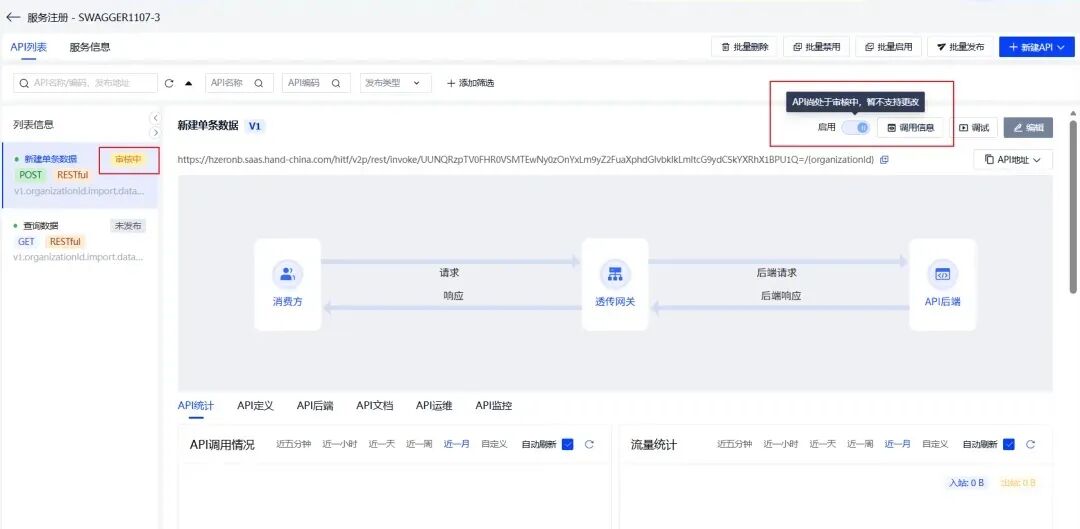1080x529 pixels.
Task: Select 自定义 range in 流量统计
Action: tap(935, 444)
